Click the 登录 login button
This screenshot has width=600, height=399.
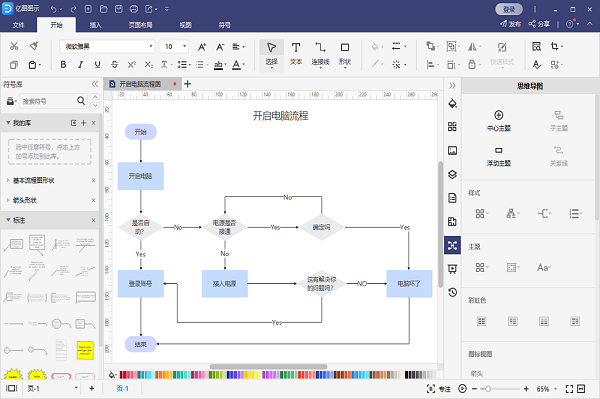click(509, 9)
